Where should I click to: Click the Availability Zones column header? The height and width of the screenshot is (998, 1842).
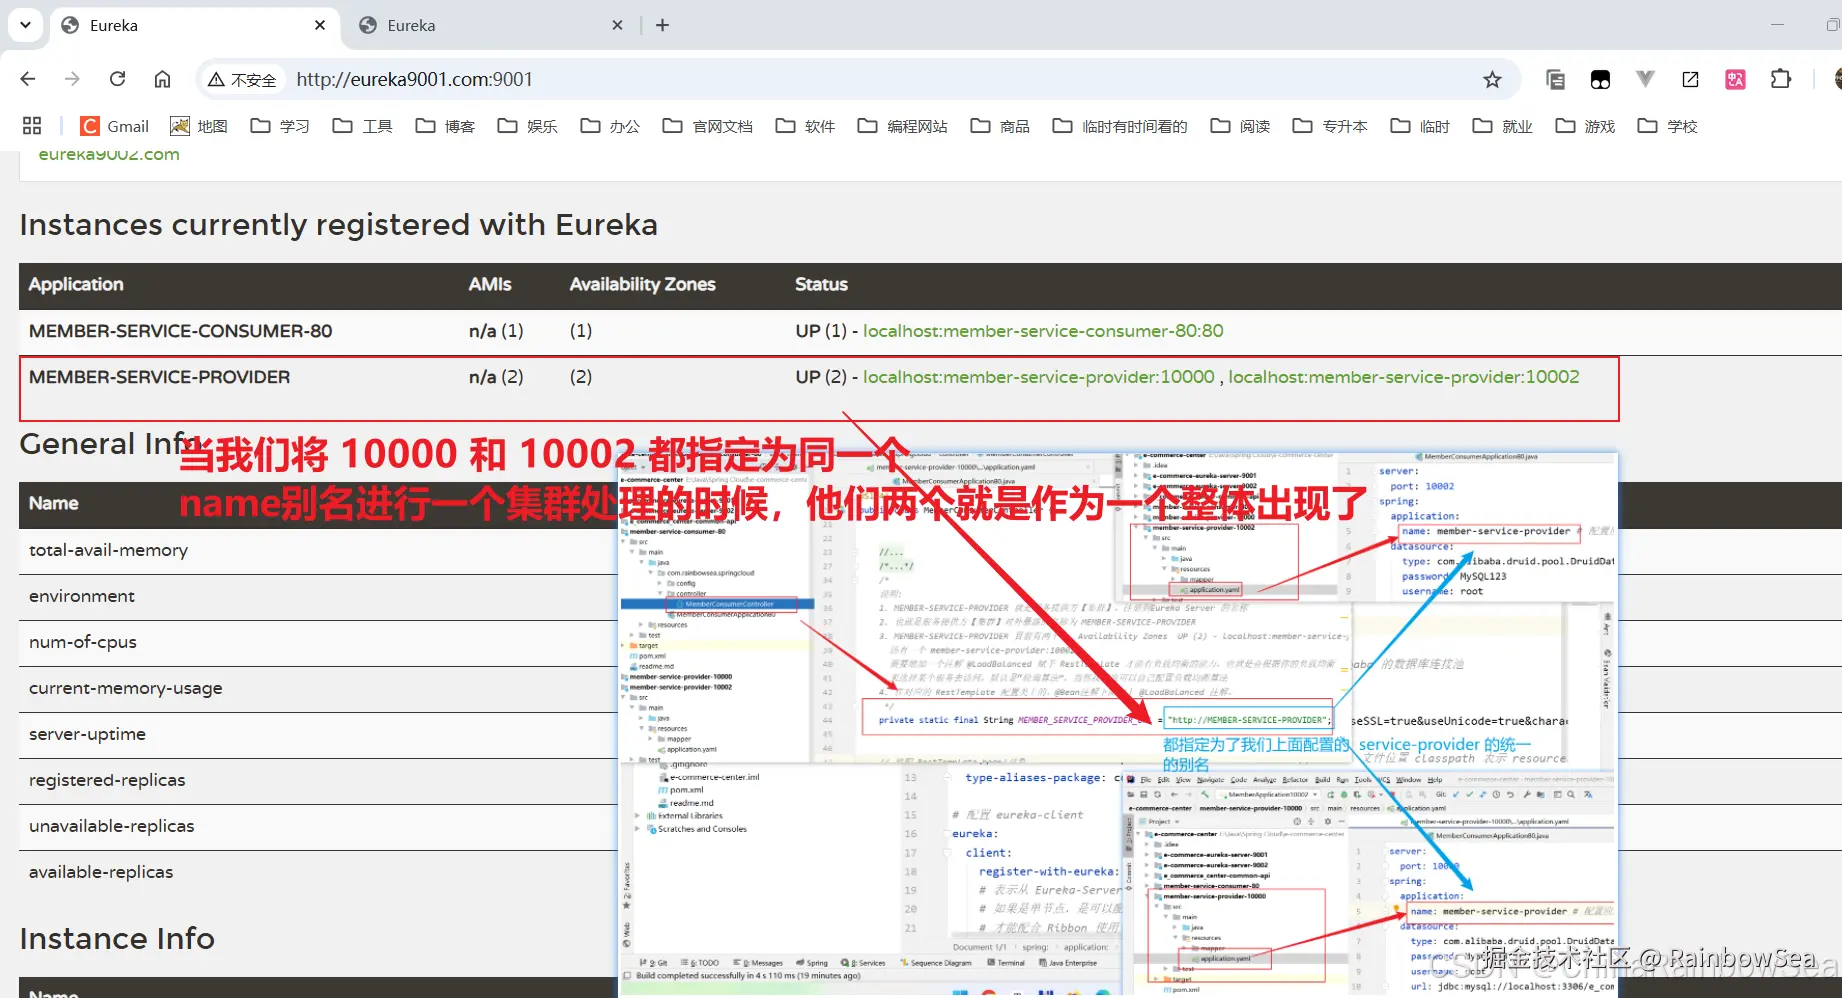pyautogui.click(x=642, y=284)
